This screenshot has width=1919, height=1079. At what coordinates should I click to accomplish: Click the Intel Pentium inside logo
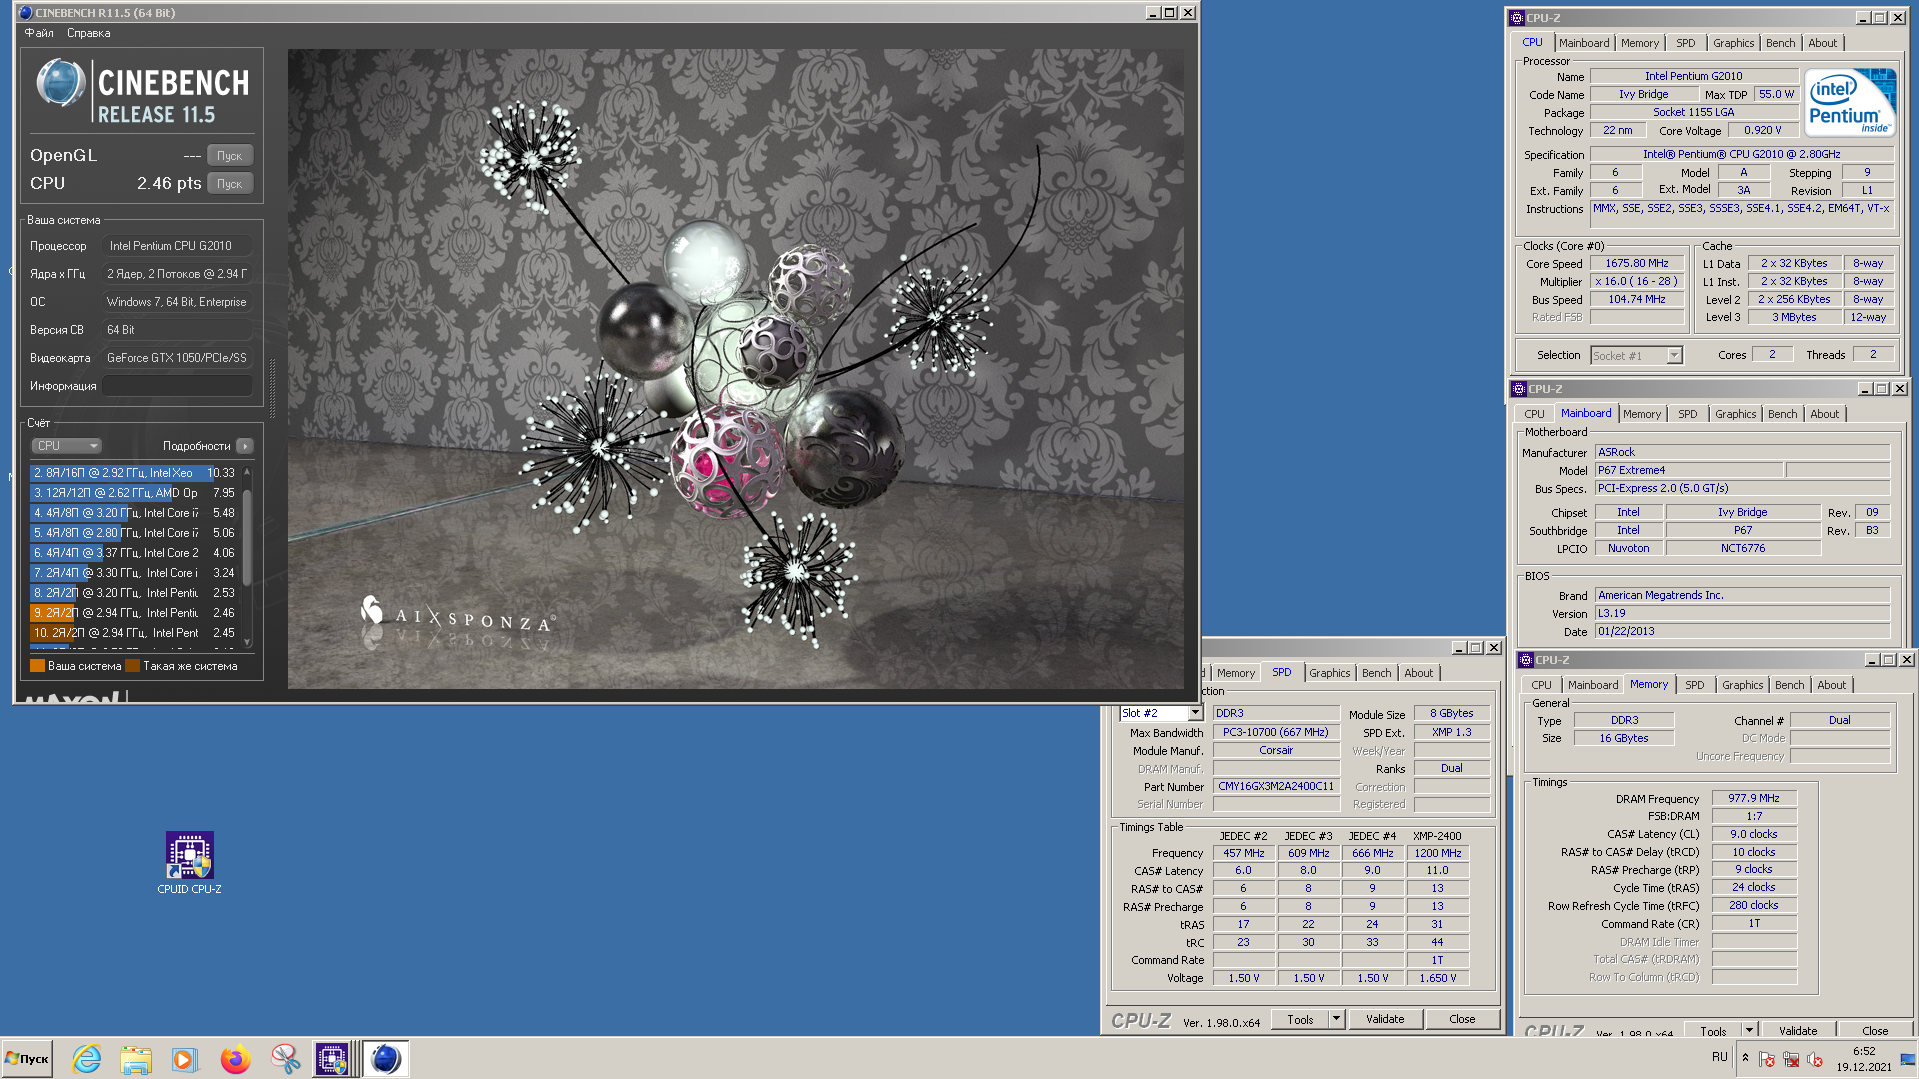click(1851, 102)
